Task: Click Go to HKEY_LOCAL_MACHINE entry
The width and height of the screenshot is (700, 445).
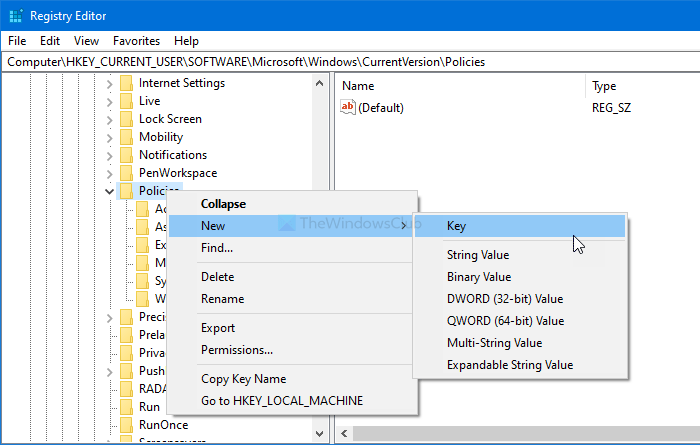Action: click(x=281, y=401)
